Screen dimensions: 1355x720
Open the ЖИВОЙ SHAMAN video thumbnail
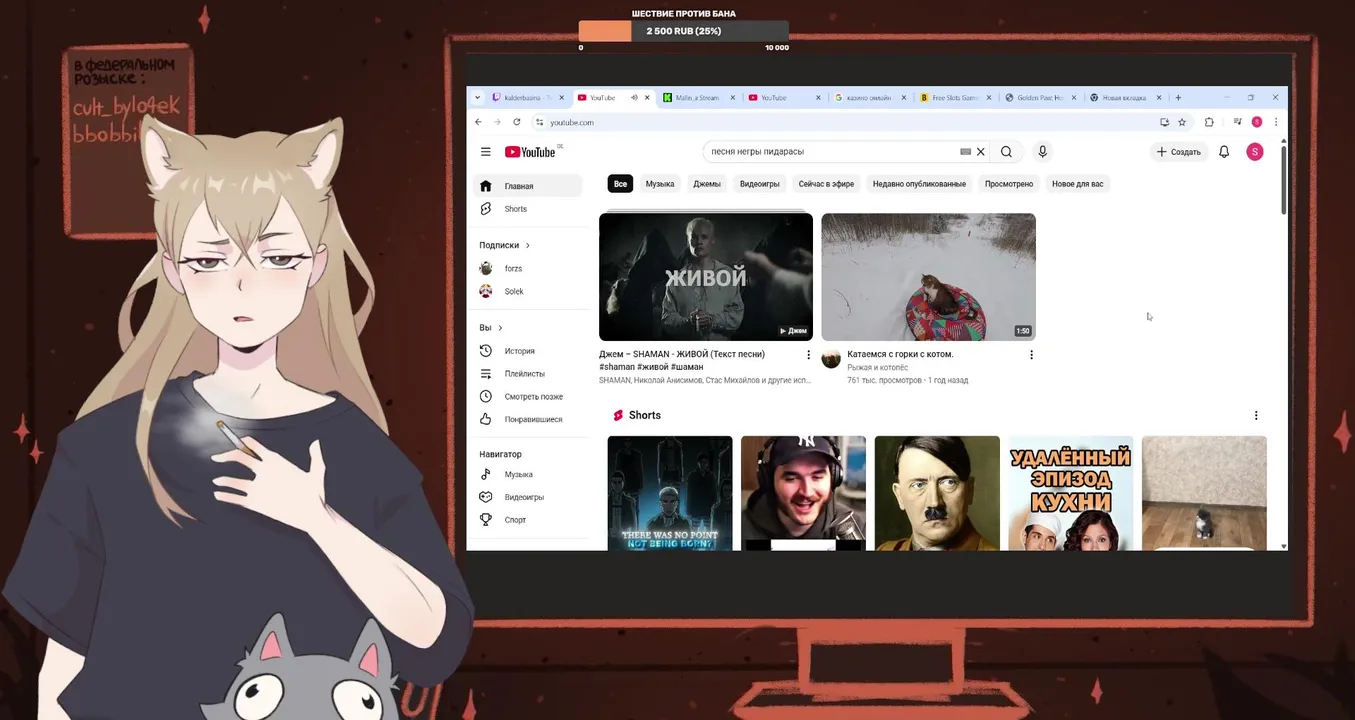coord(706,277)
